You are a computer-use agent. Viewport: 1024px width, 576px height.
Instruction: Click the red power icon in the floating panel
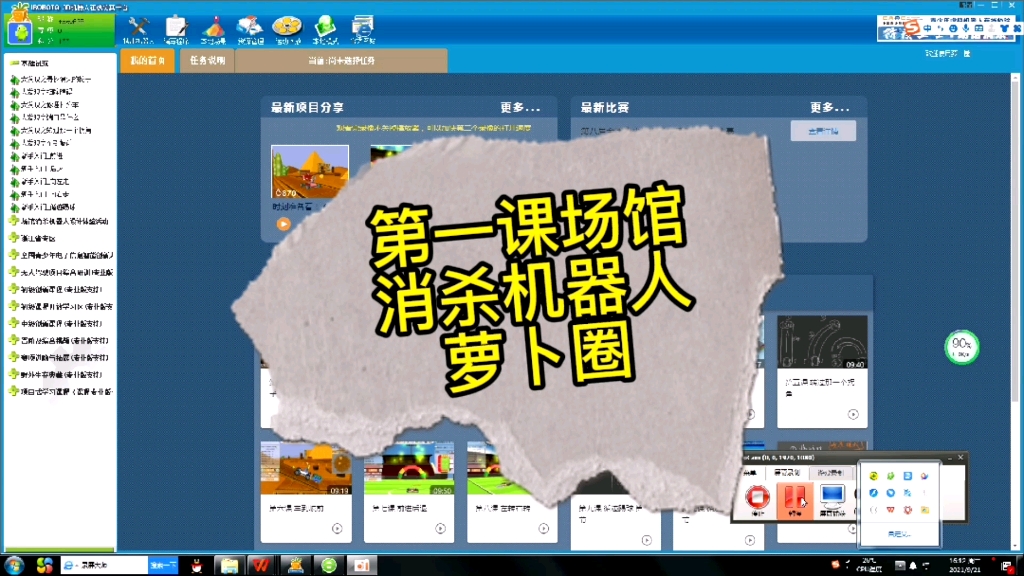pos(757,497)
